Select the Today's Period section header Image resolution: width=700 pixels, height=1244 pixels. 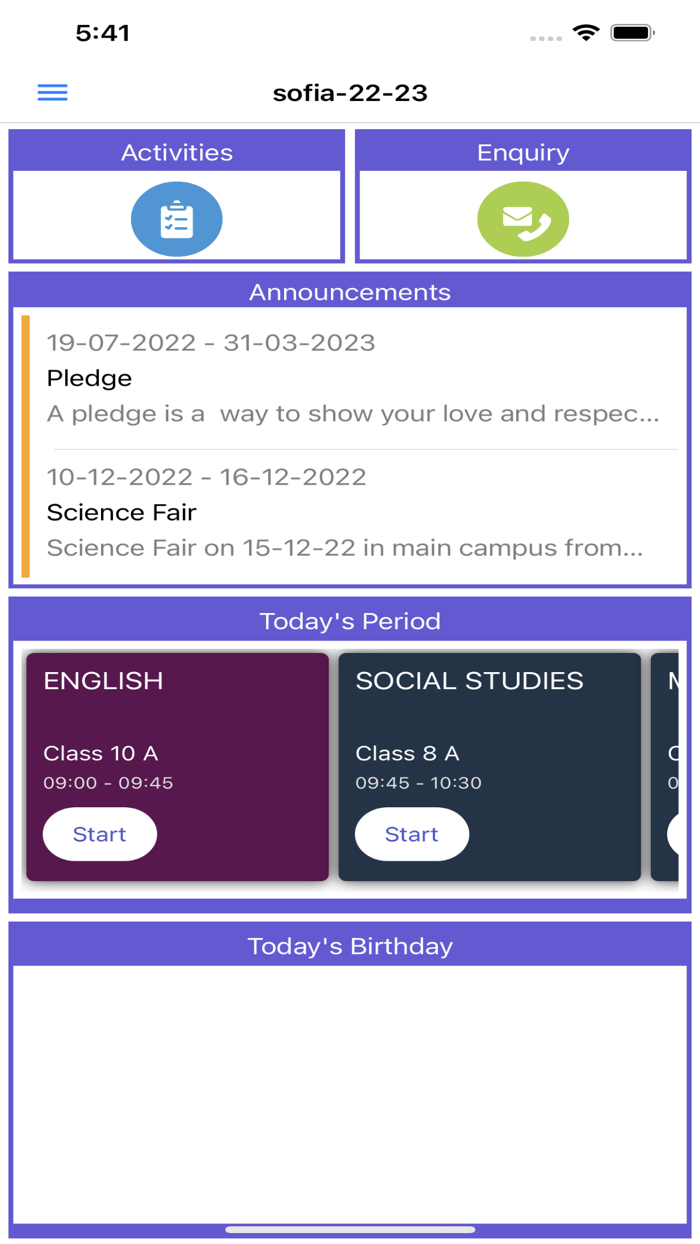pos(350,620)
